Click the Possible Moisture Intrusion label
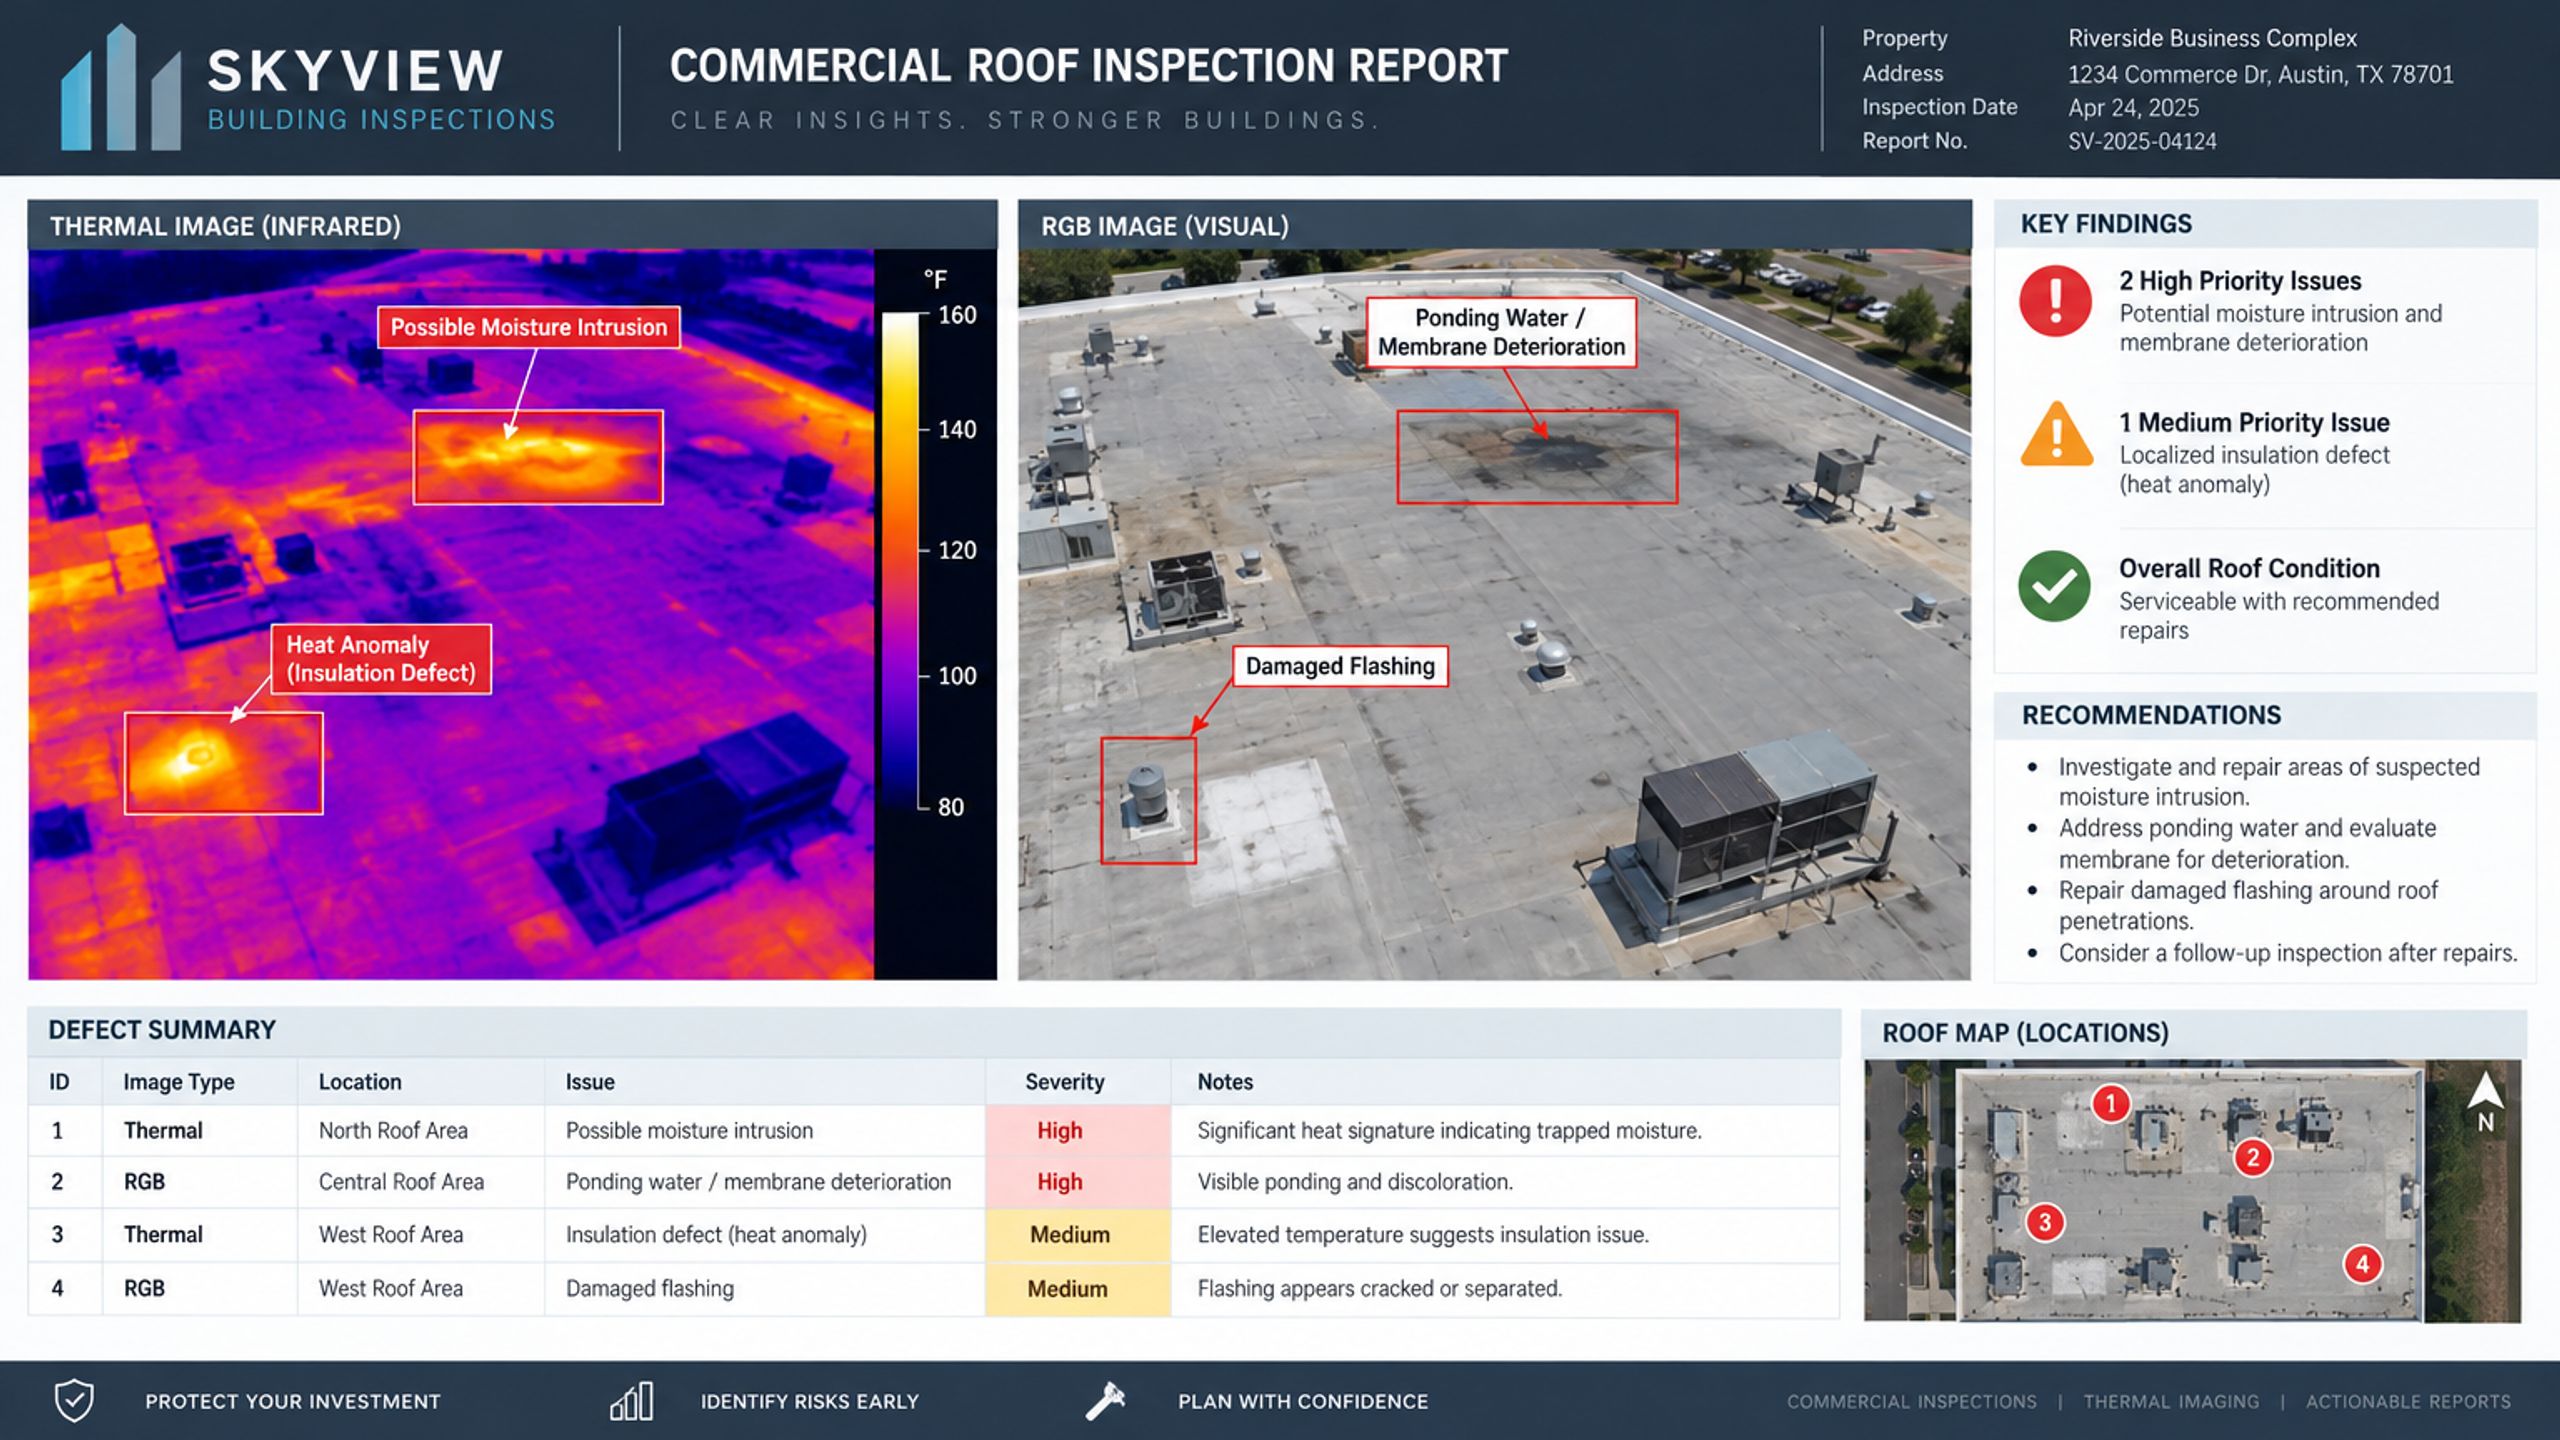This screenshot has height=1440, width=2560. pos(528,327)
